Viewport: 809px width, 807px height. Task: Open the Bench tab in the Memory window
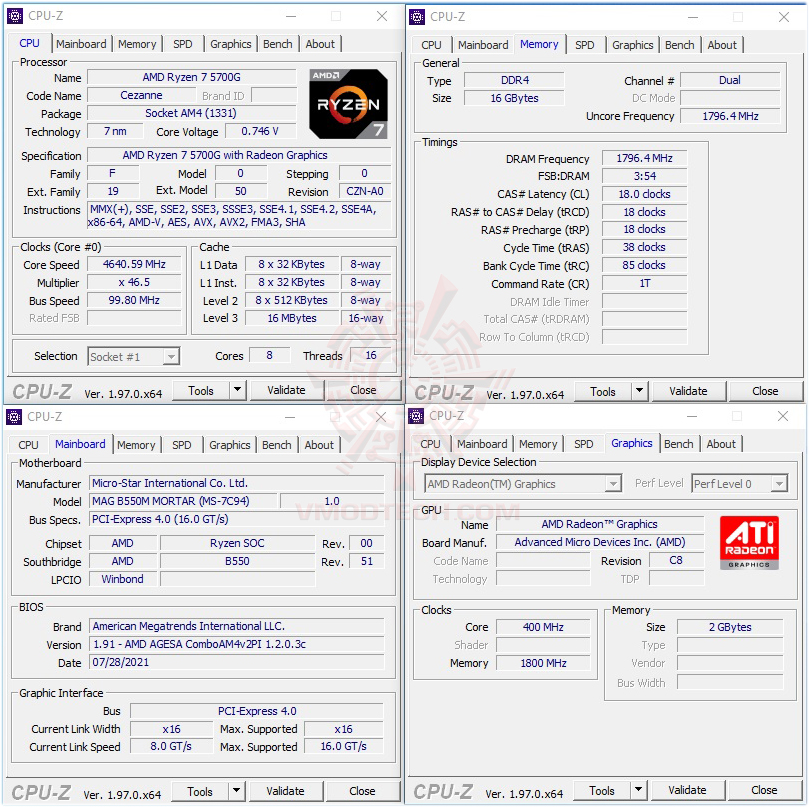pyautogui.click(x=679, y=45)
